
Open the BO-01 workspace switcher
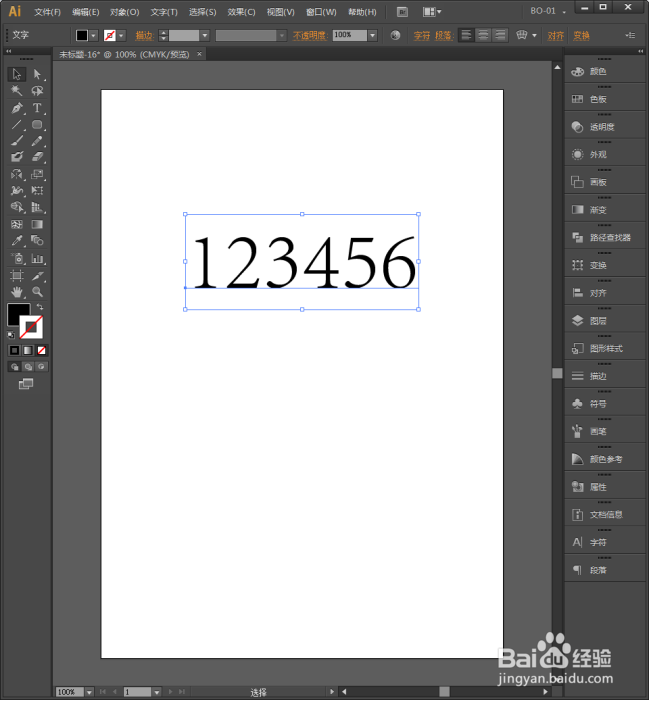coord(548,11)
